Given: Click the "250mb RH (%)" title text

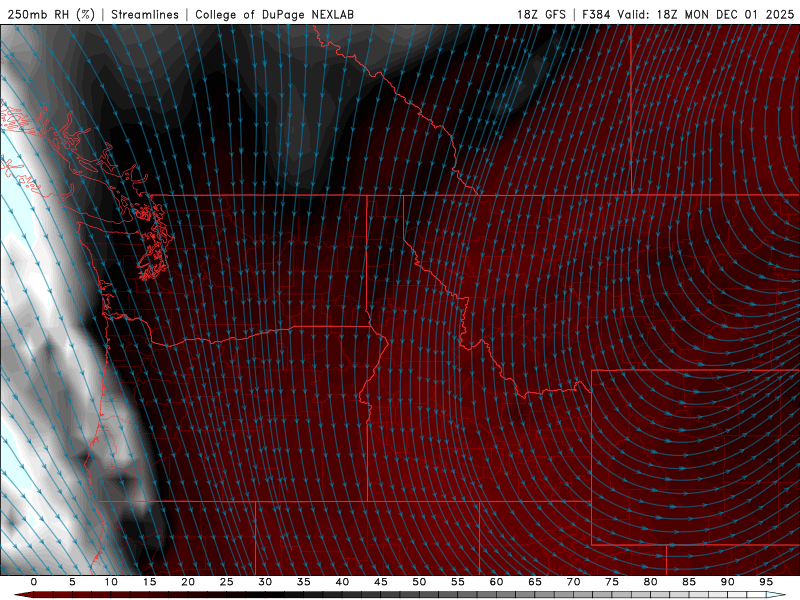Looking at the screenshot, I should 51,14.
